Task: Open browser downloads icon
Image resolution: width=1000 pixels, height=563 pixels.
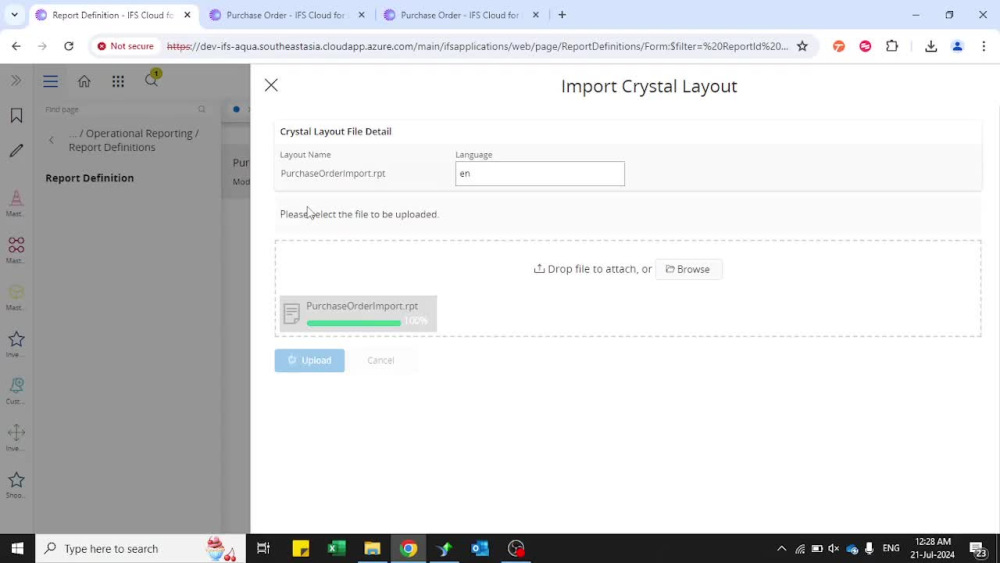Action: pyautogui.click(x=931, y=46)
